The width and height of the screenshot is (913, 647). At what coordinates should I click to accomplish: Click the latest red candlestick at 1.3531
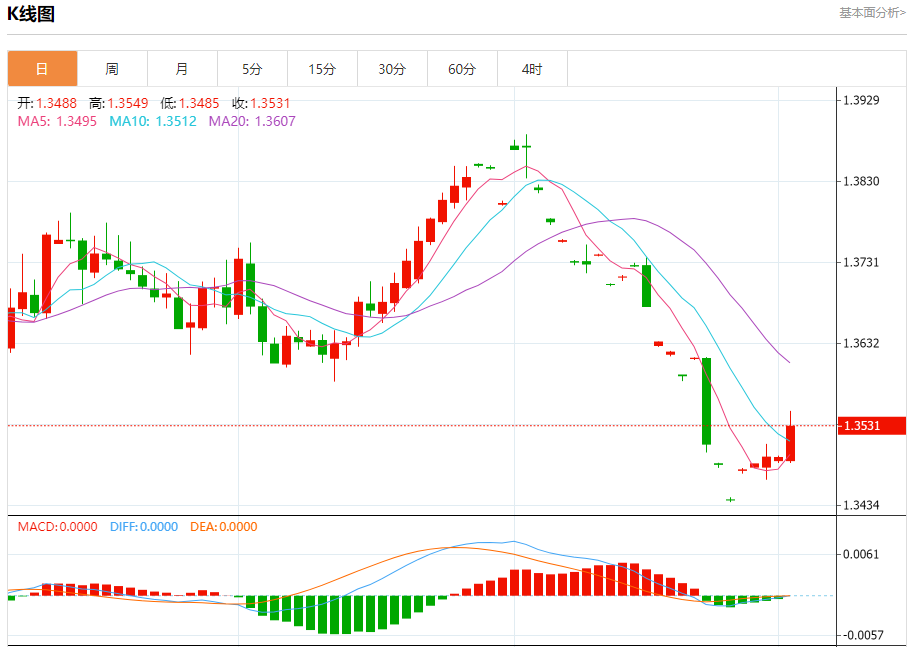click(x=790, y=443)
